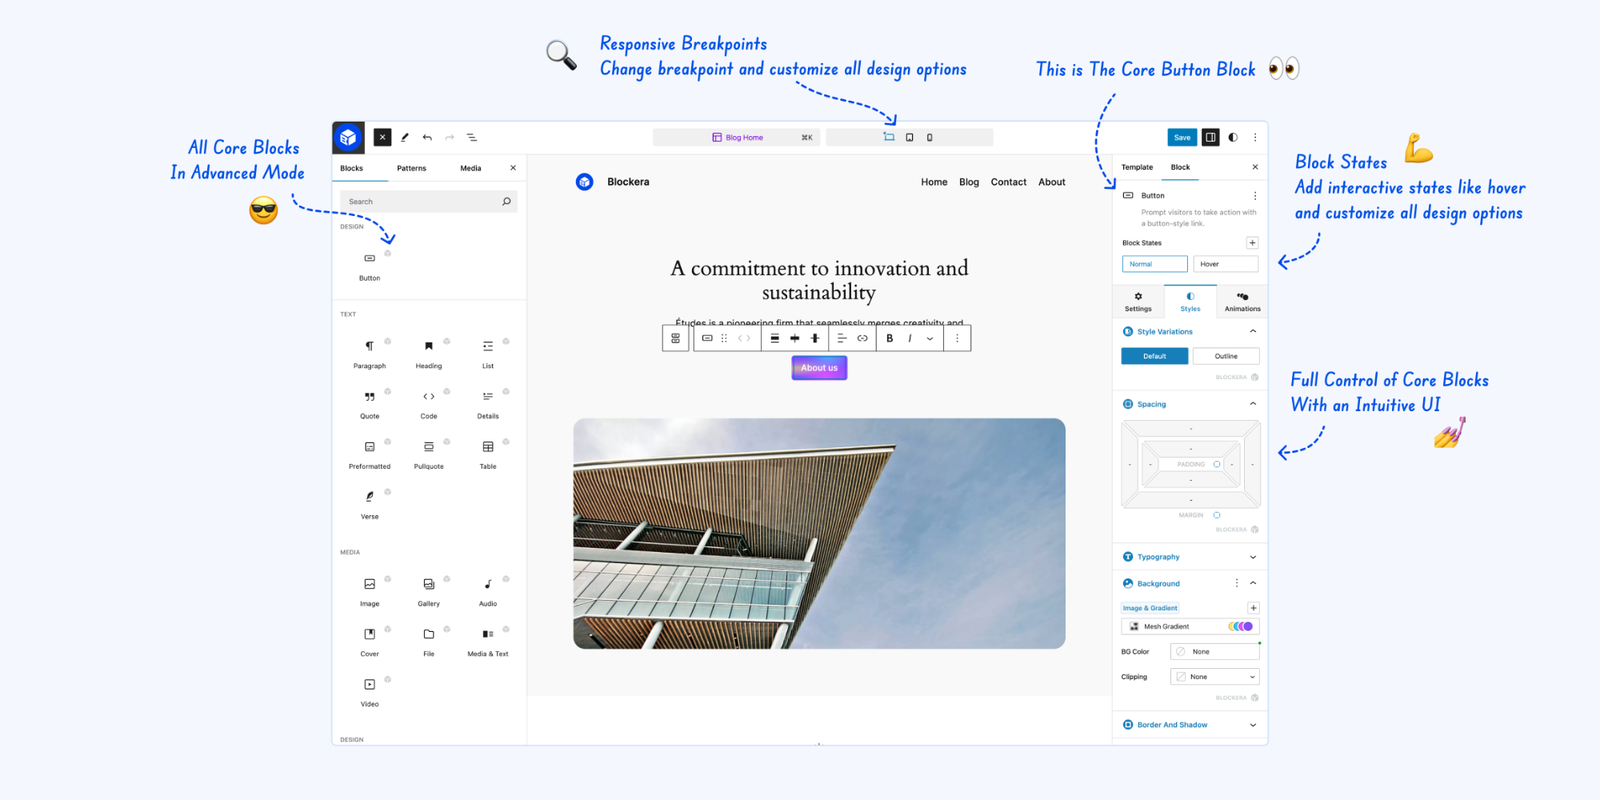Add a Pullquote block from inserter
The height and width of the screenshot is (800, 1600).
pyautogui.click(x=429, y=453)
